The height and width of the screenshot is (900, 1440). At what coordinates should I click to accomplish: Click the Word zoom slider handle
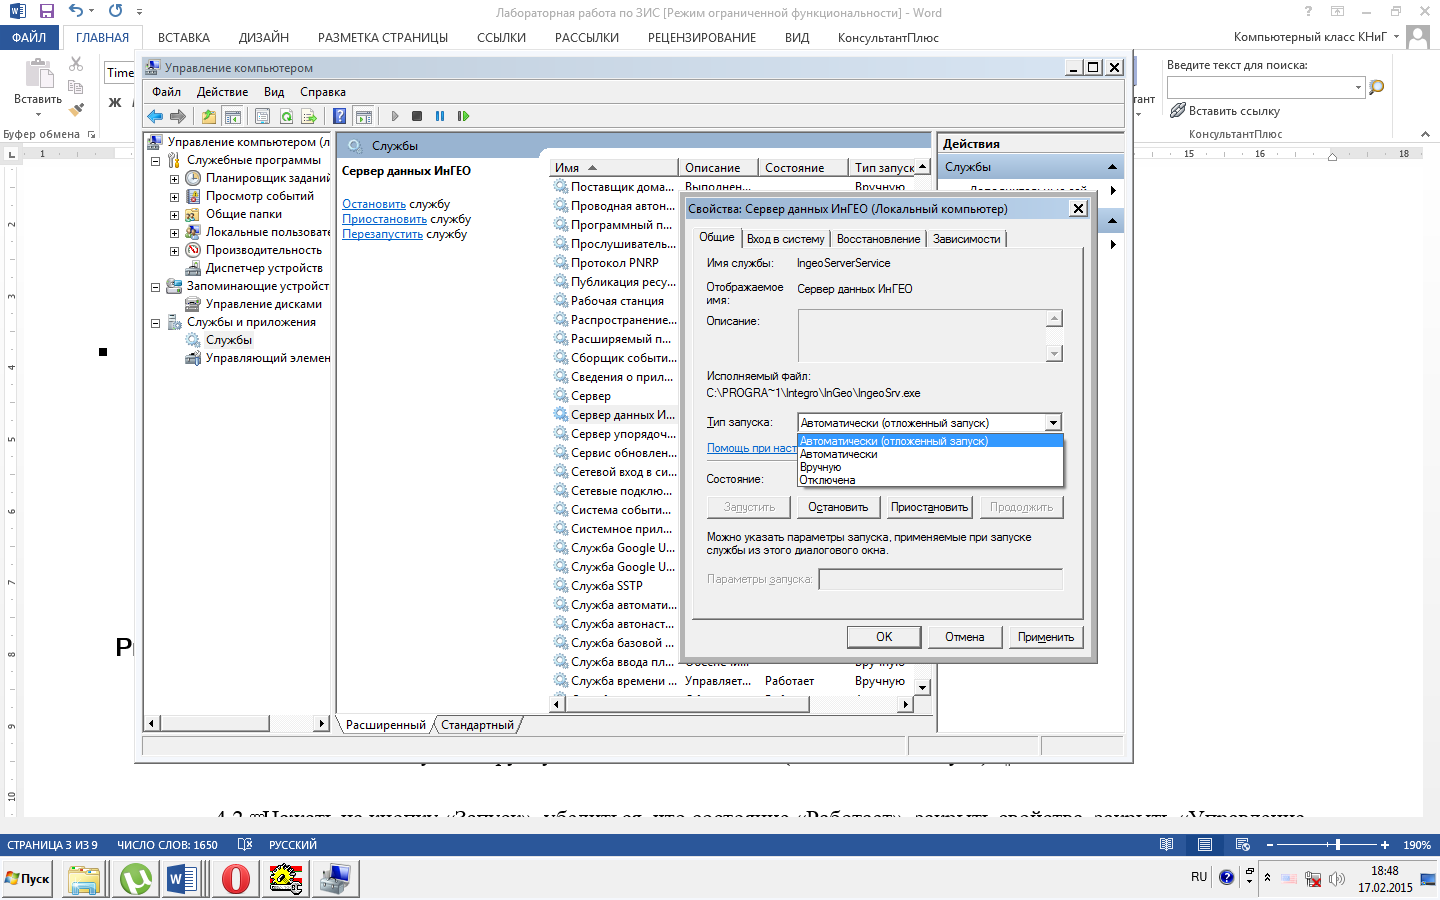click(x=1337, y=845)
